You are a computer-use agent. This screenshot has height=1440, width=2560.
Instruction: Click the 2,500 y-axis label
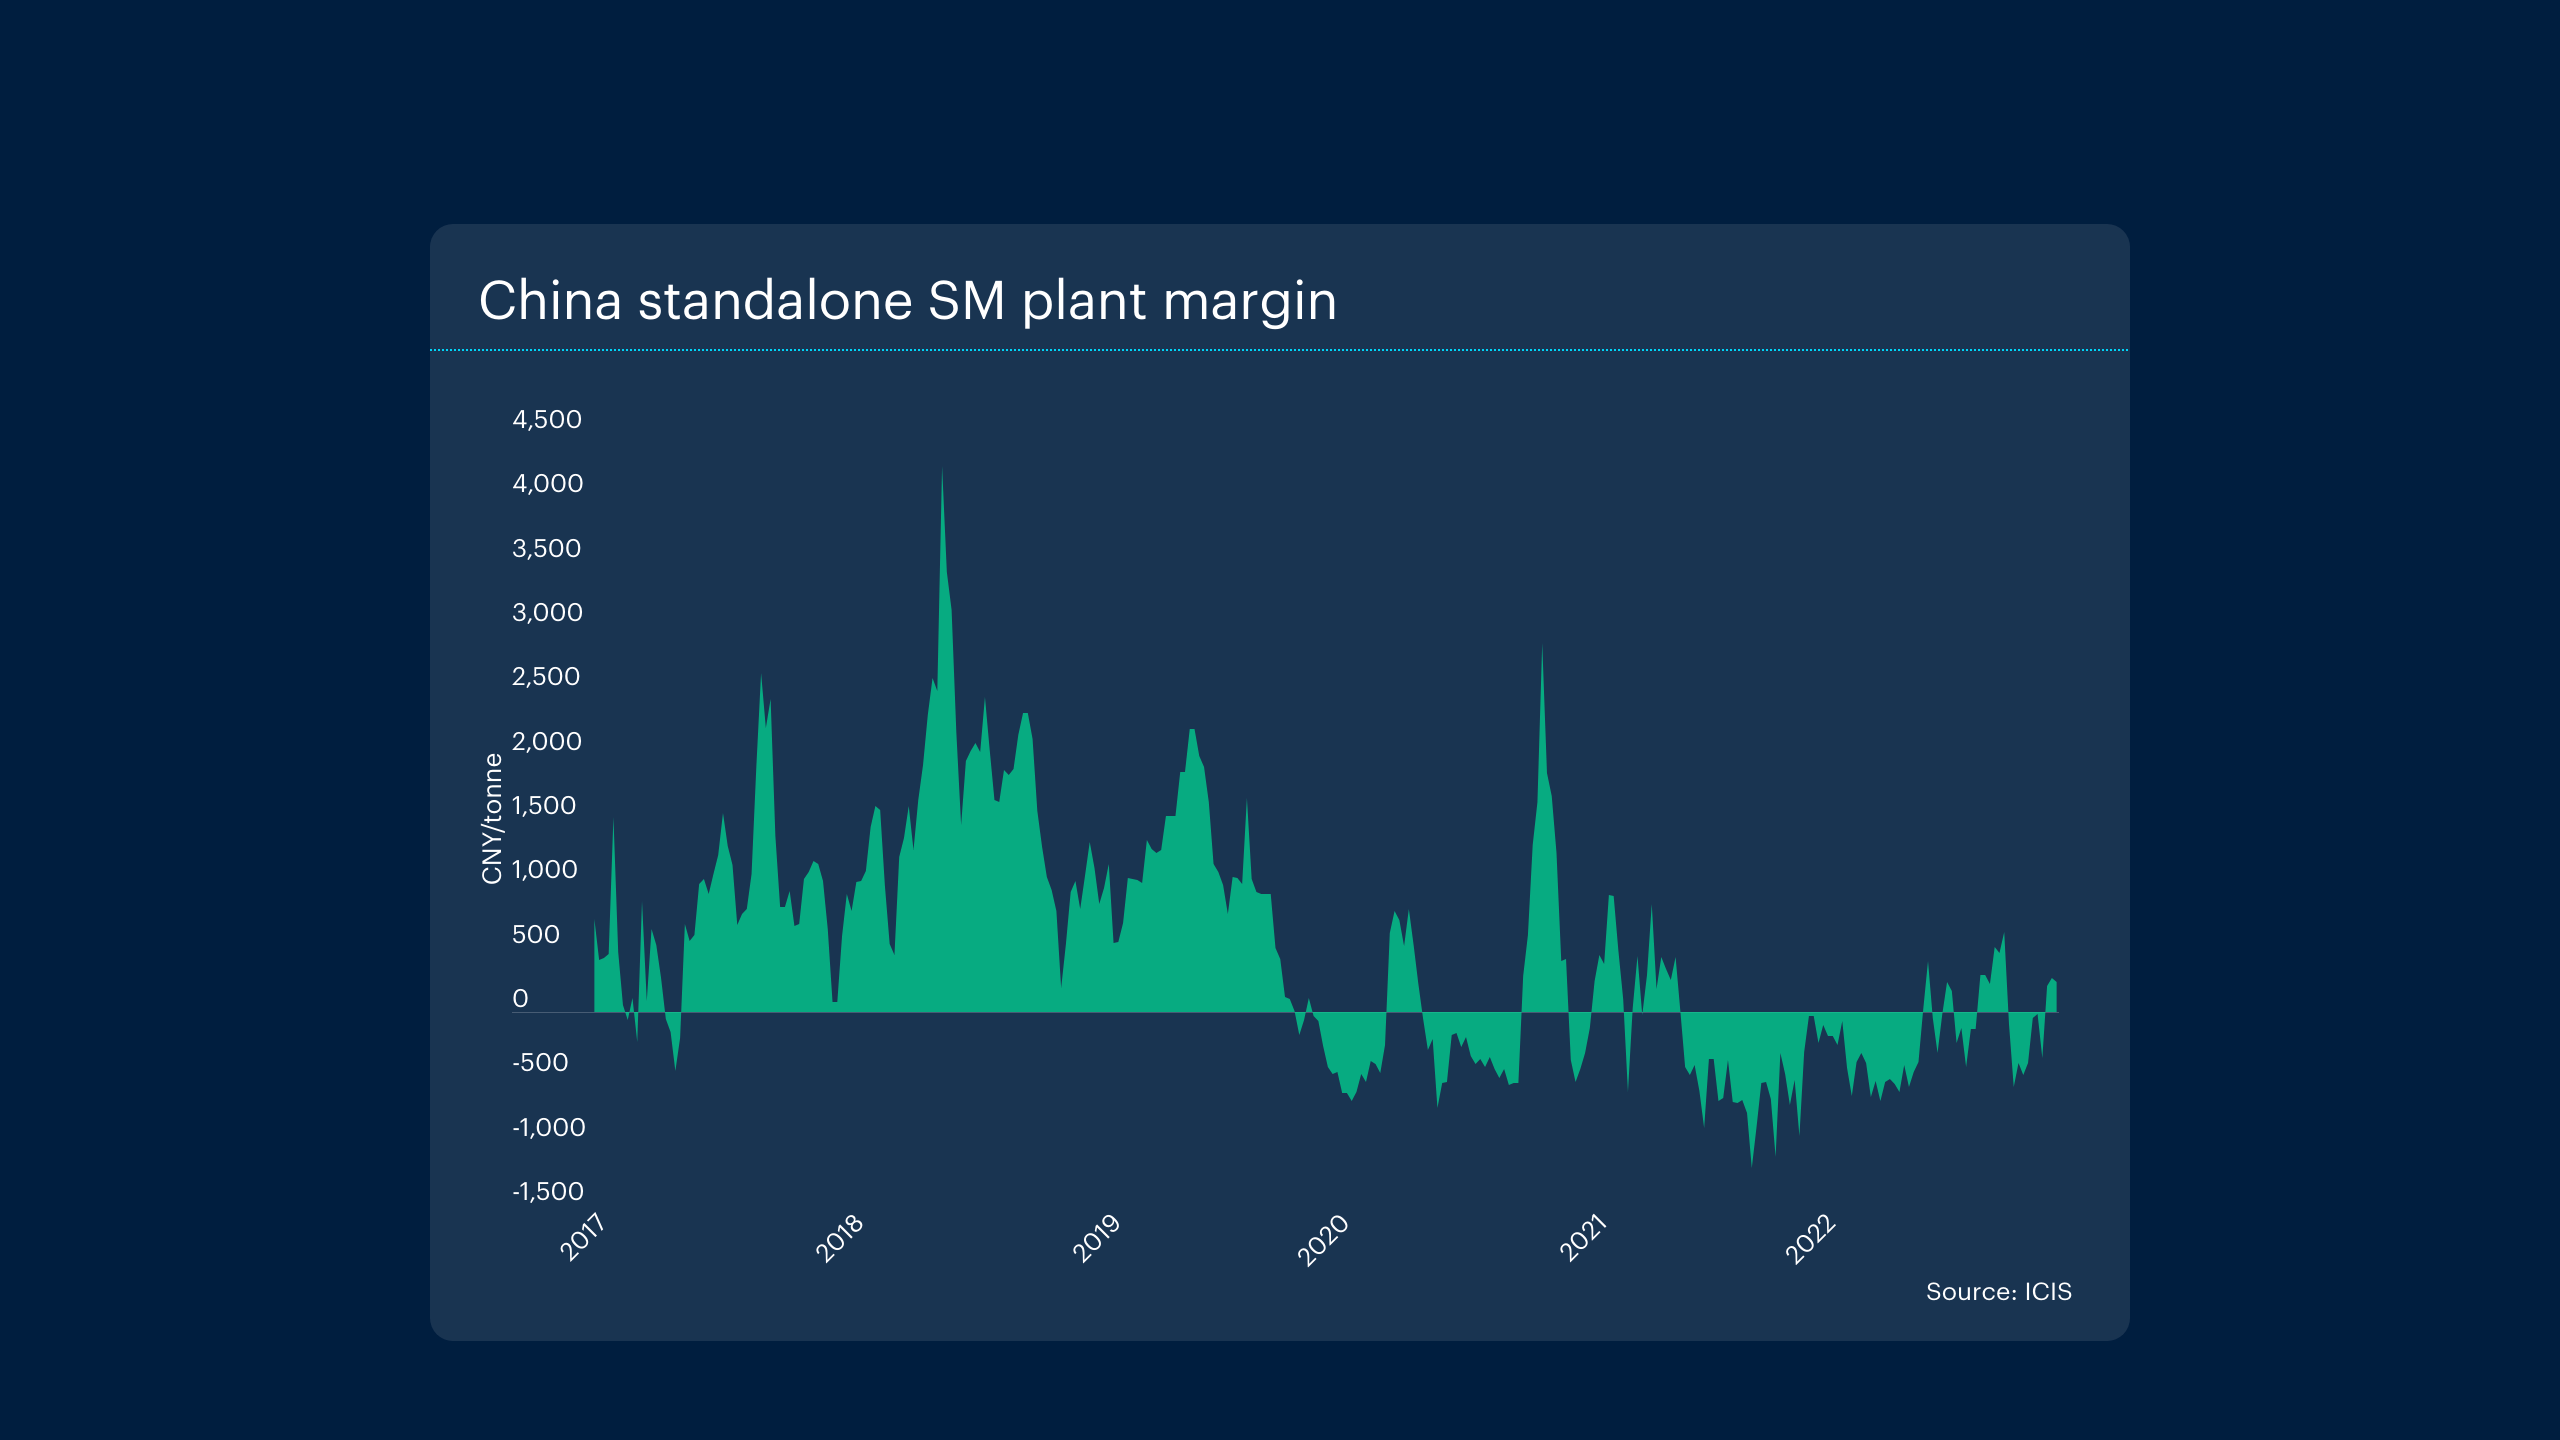546,677
